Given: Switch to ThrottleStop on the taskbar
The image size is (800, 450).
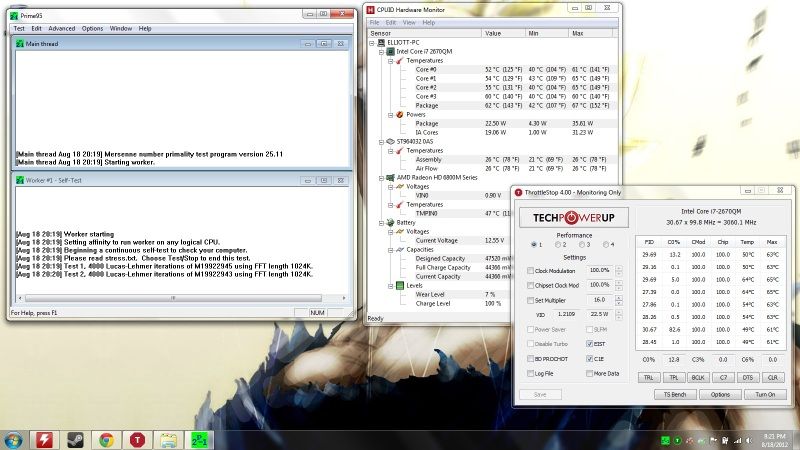Looking at the screenshot, I should point(137,440).
